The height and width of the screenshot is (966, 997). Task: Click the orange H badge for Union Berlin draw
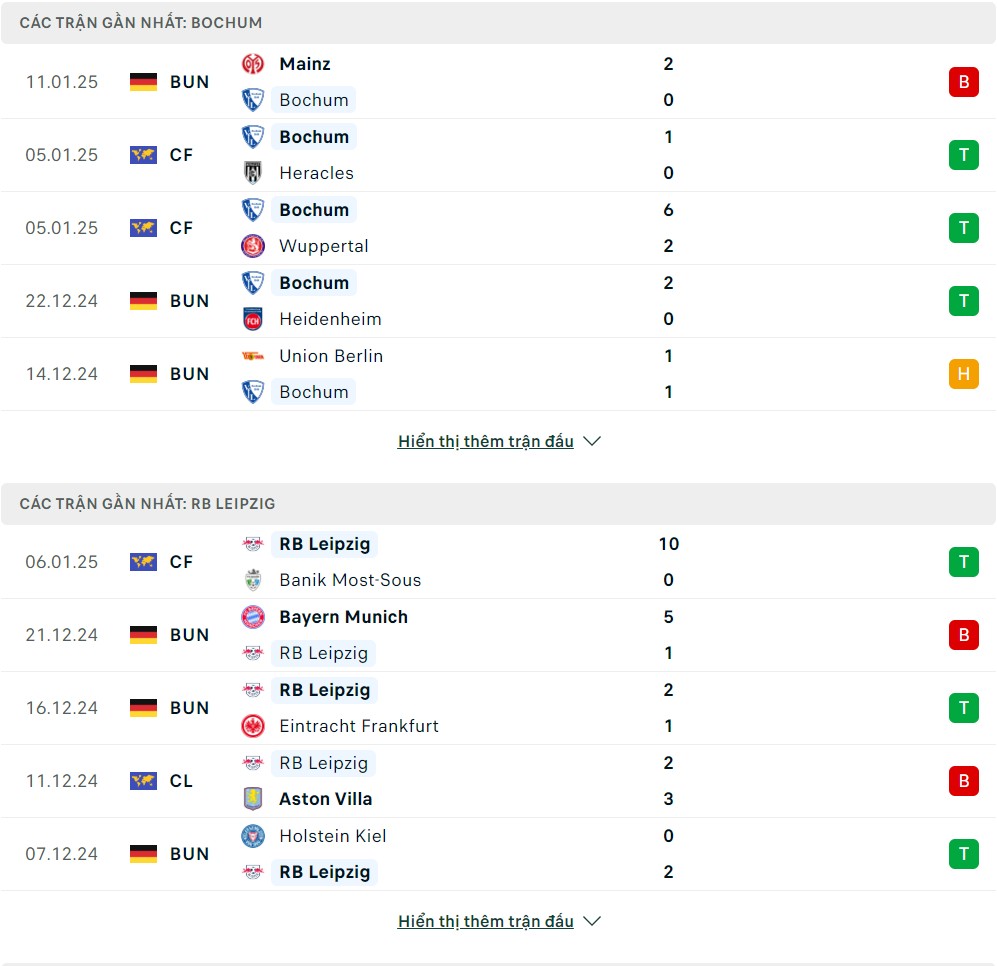[x=964, y=374]
